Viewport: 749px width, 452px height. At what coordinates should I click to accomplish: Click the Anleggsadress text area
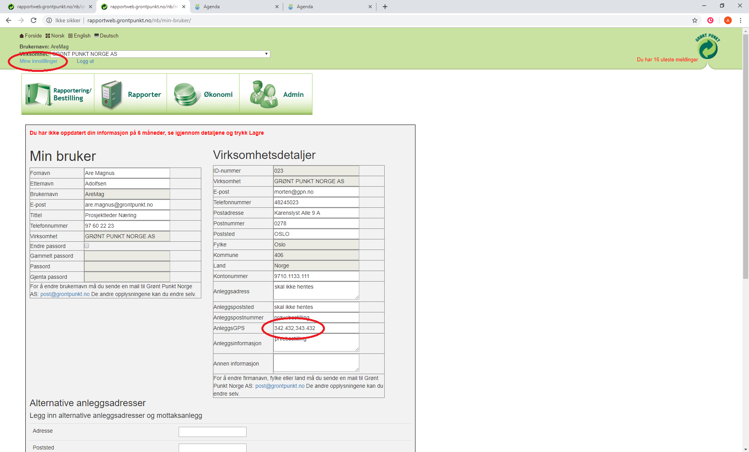pos(316,291)
